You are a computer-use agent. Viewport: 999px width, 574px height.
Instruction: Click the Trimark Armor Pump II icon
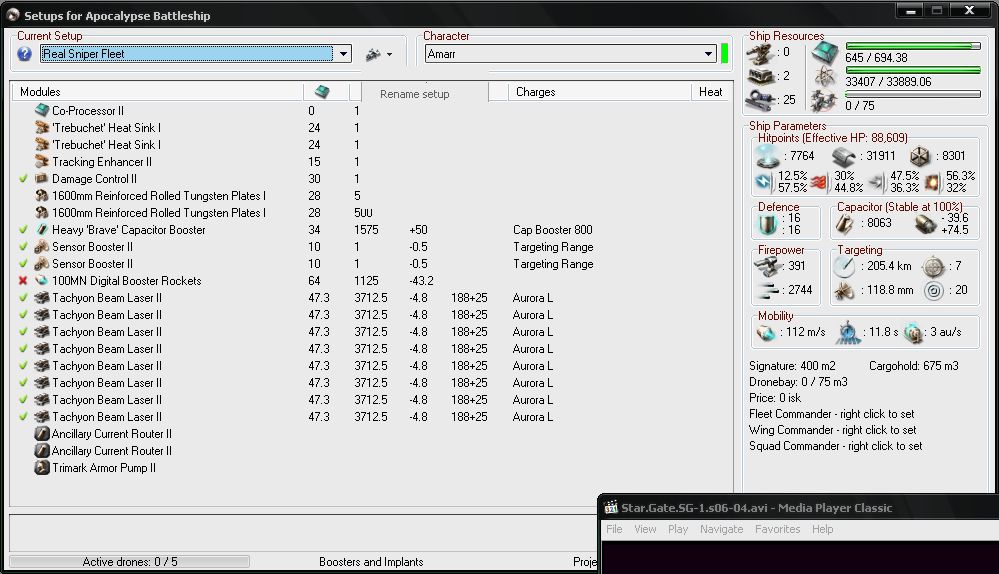pos(42,468)
